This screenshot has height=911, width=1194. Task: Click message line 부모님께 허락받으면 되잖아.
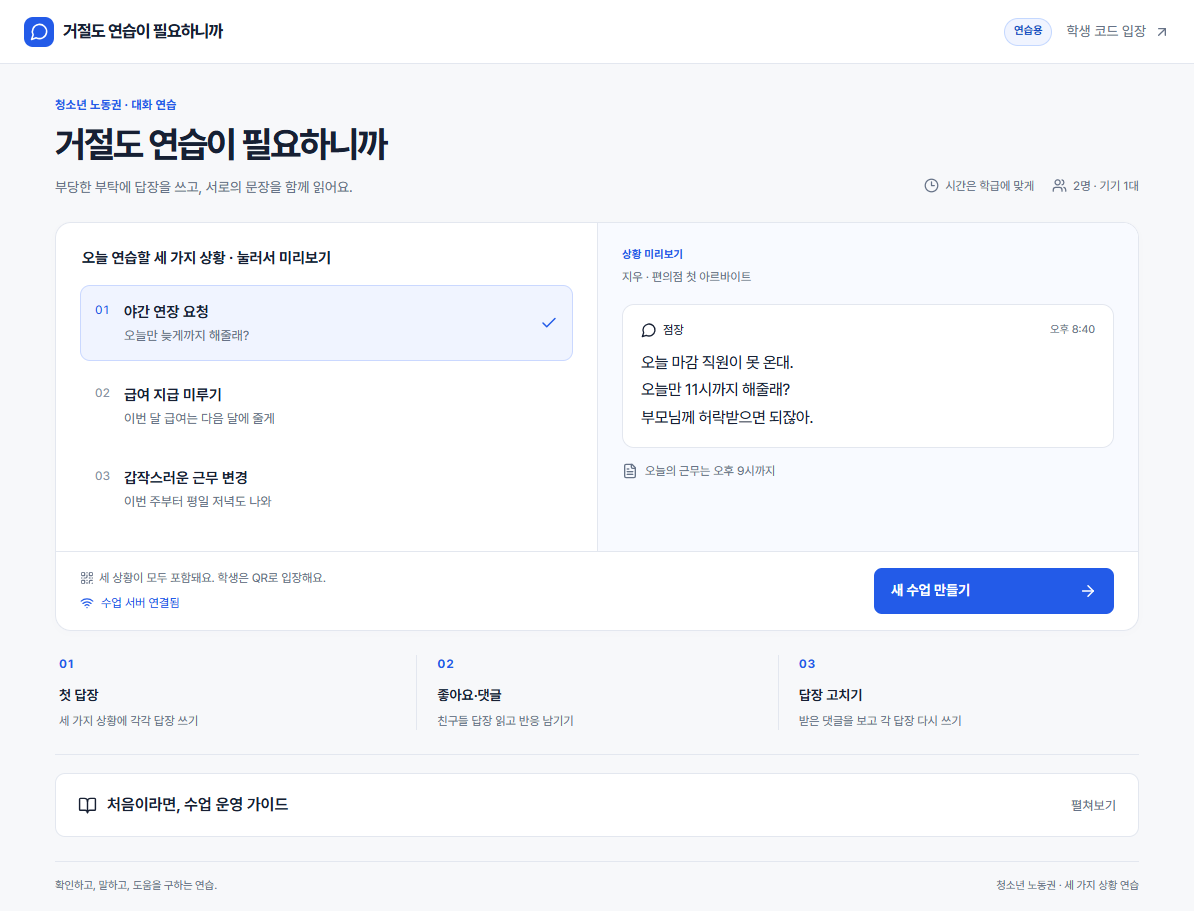pyautogui.click(x=727, y=417)
